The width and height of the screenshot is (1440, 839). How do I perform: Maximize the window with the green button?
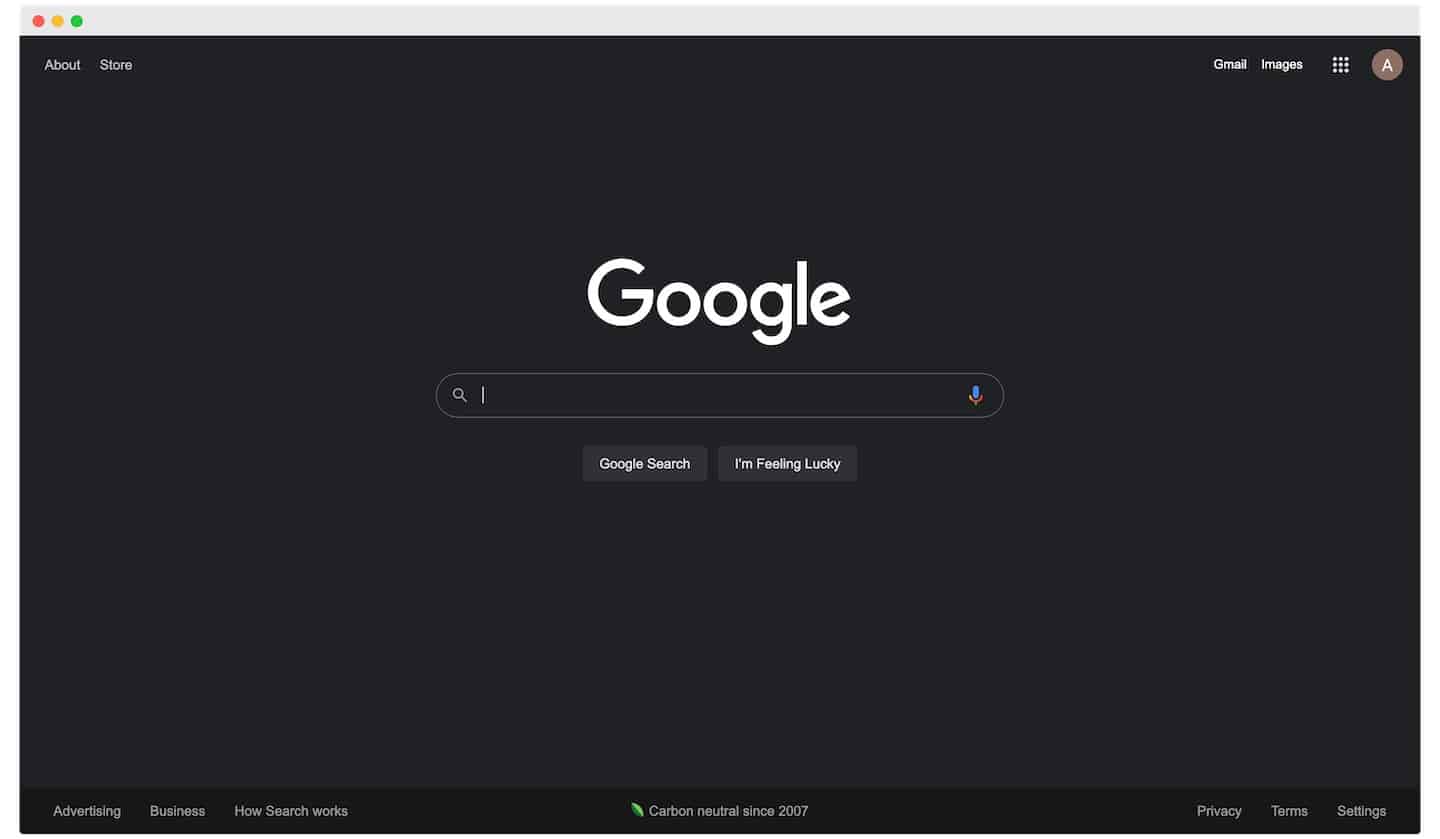[x=77, y=21]
